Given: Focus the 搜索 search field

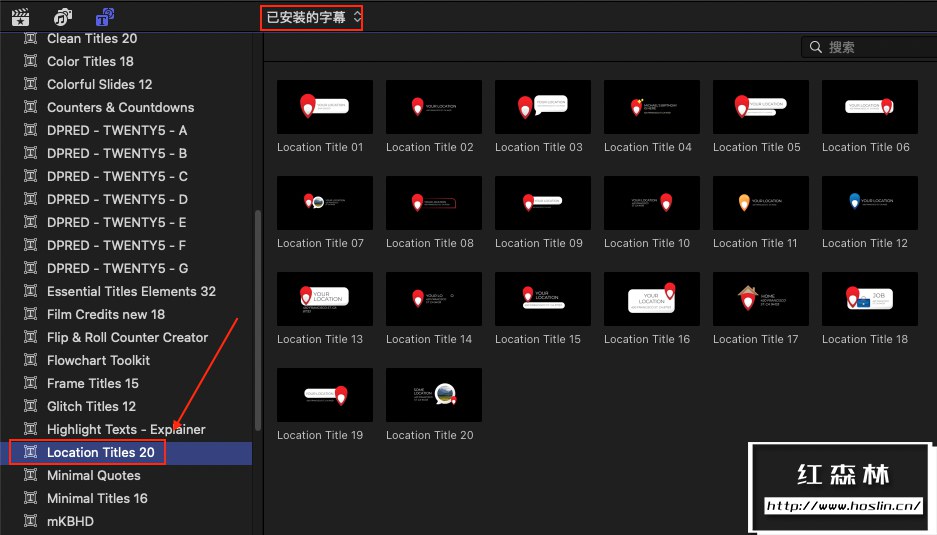Looking at the screenshot, I should 869,47.
